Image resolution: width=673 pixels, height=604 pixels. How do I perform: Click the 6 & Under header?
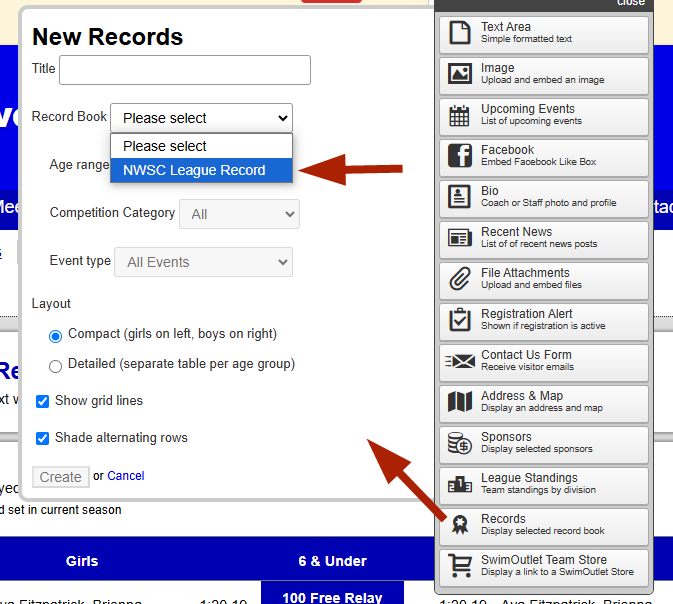coord(333,561)
